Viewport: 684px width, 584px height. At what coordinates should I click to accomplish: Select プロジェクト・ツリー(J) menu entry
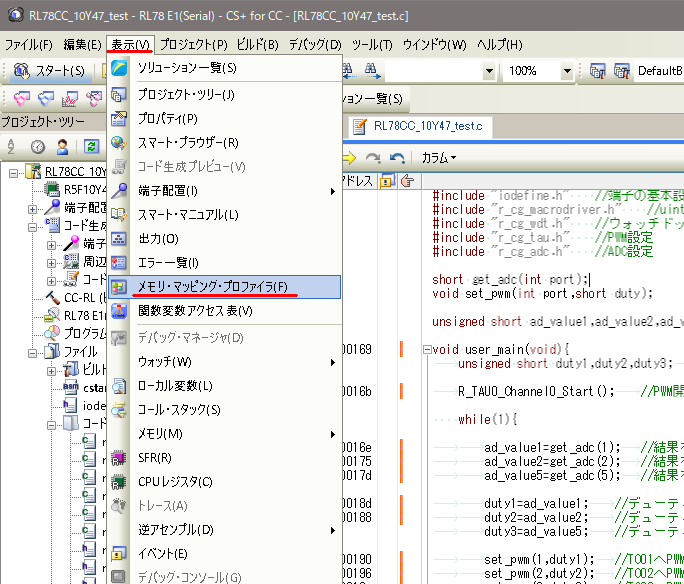click(225, 95)
